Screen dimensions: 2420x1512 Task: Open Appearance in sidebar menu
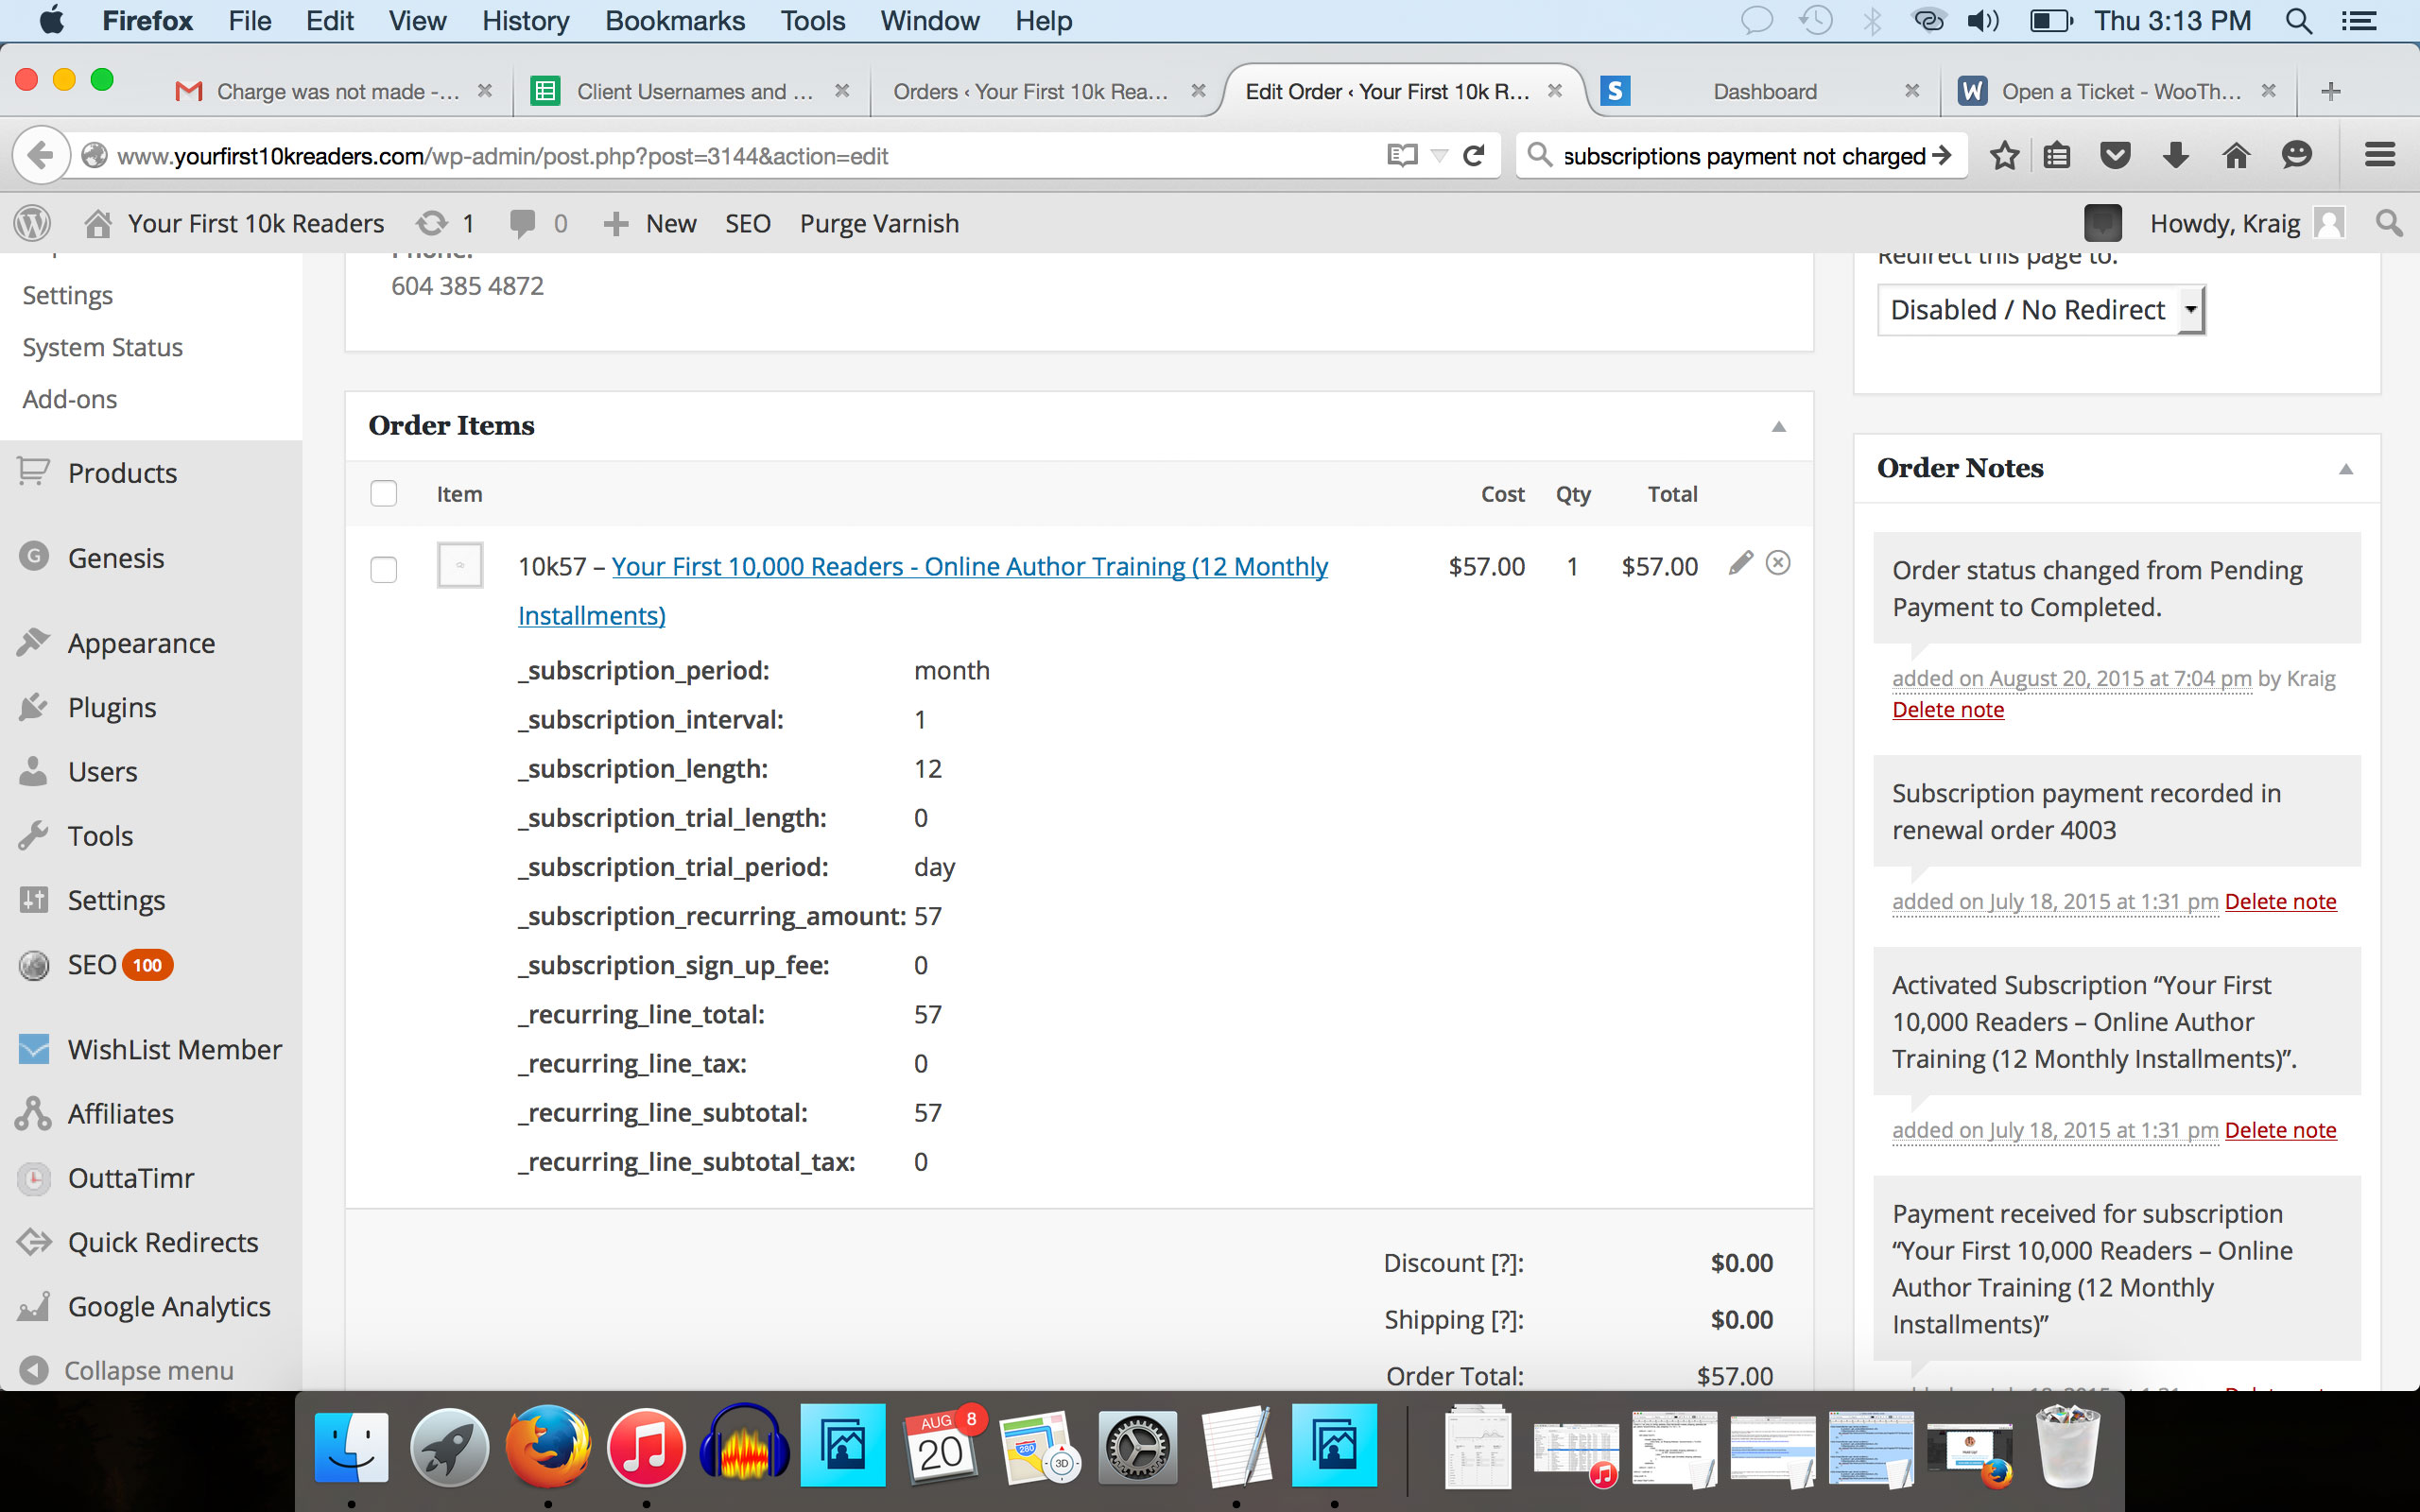point(141,642)
